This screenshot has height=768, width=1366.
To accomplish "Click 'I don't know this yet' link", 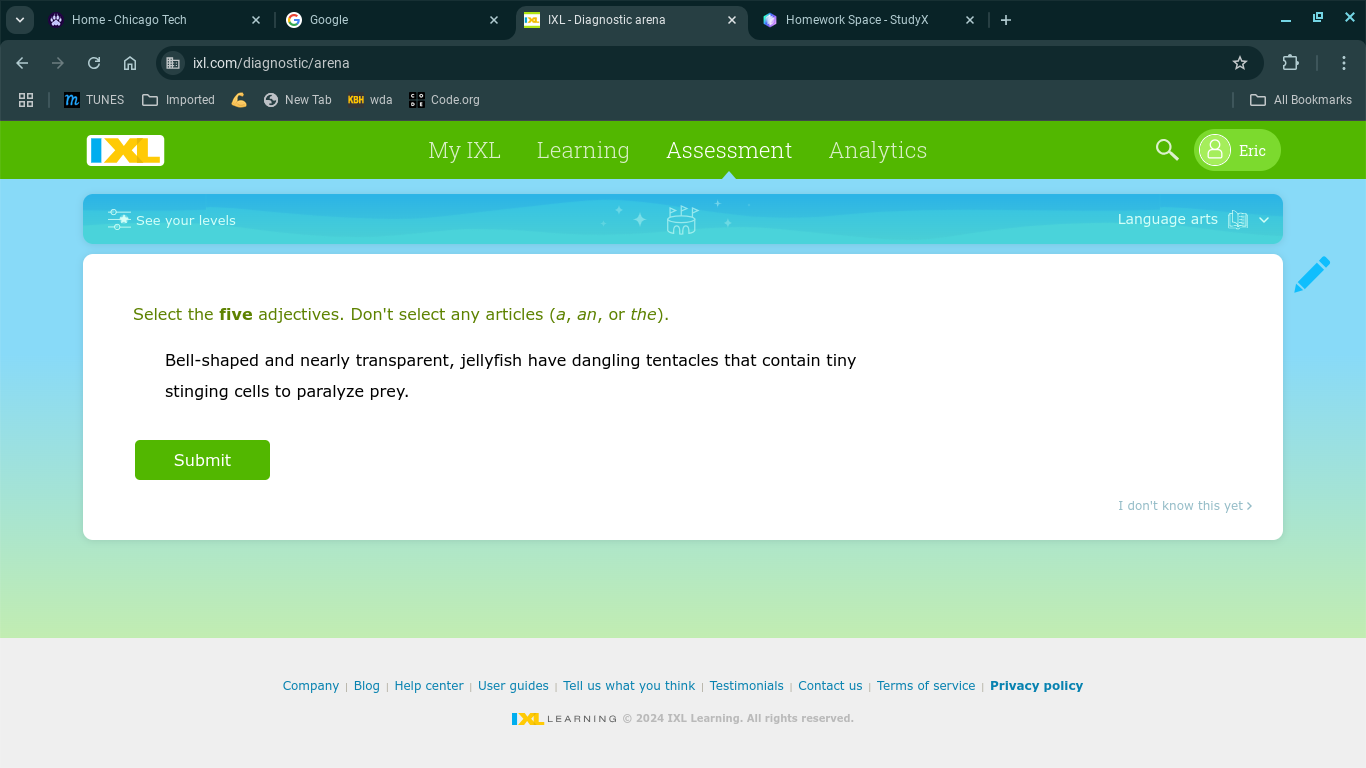I will [x=1185, y=506].
